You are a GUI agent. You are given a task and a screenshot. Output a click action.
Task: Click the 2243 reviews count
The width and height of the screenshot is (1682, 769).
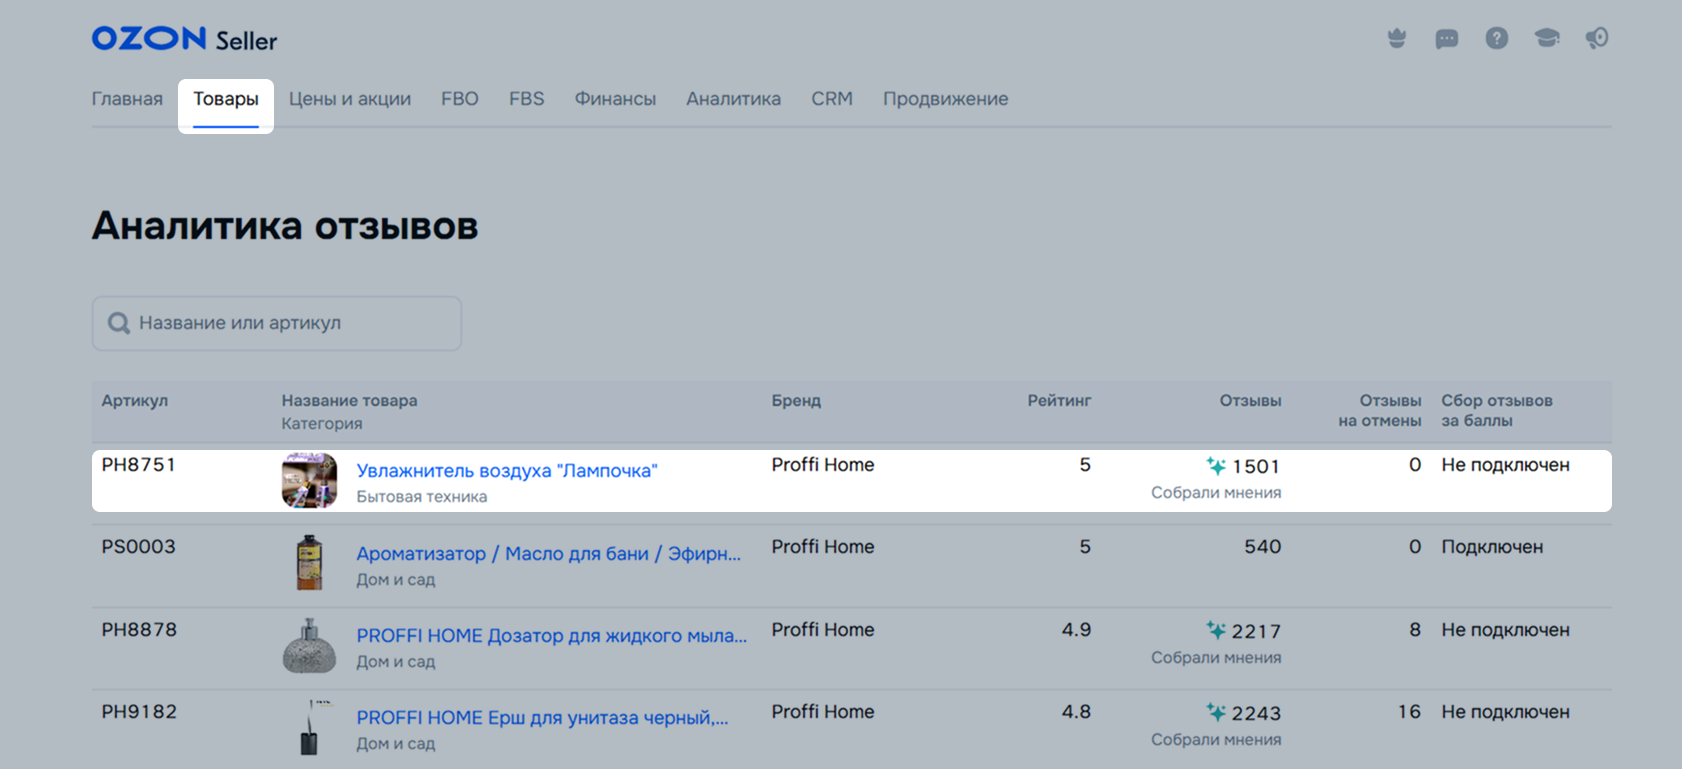click(1256, 714)
